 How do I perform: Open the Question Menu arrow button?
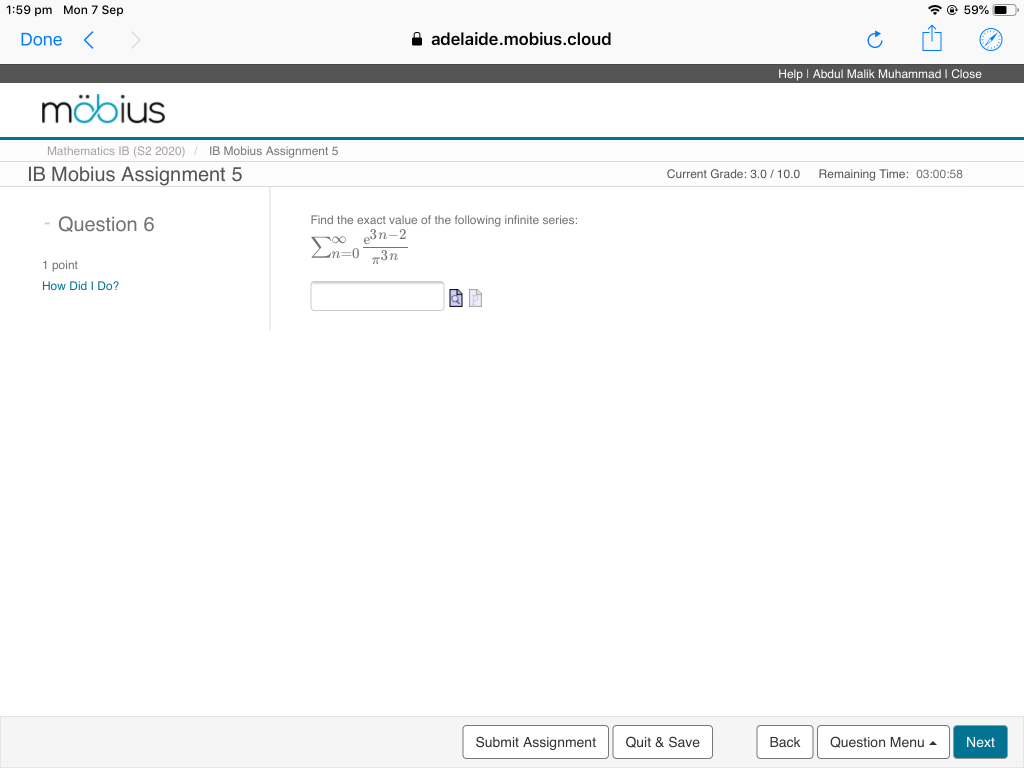tap(932, 742)
